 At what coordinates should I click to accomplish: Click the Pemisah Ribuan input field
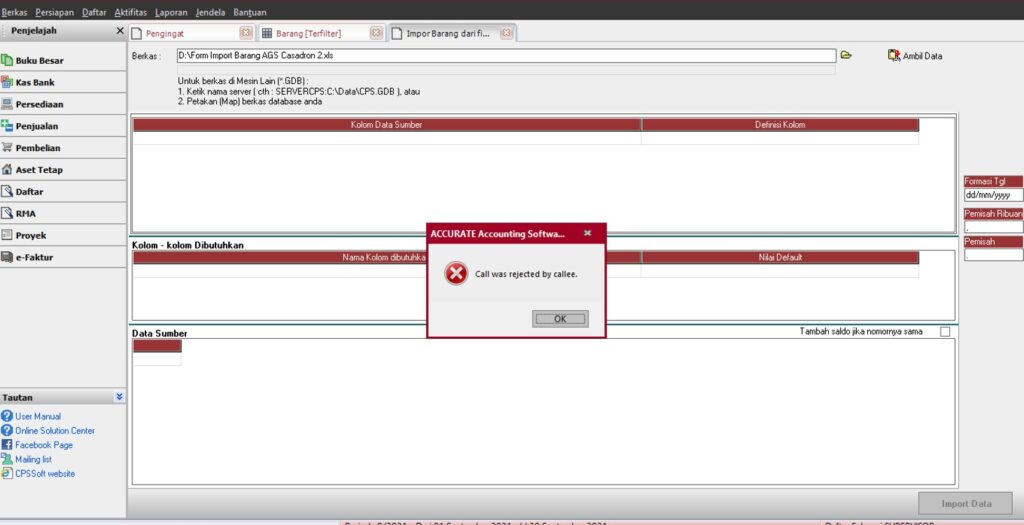[x=993, y=227]
